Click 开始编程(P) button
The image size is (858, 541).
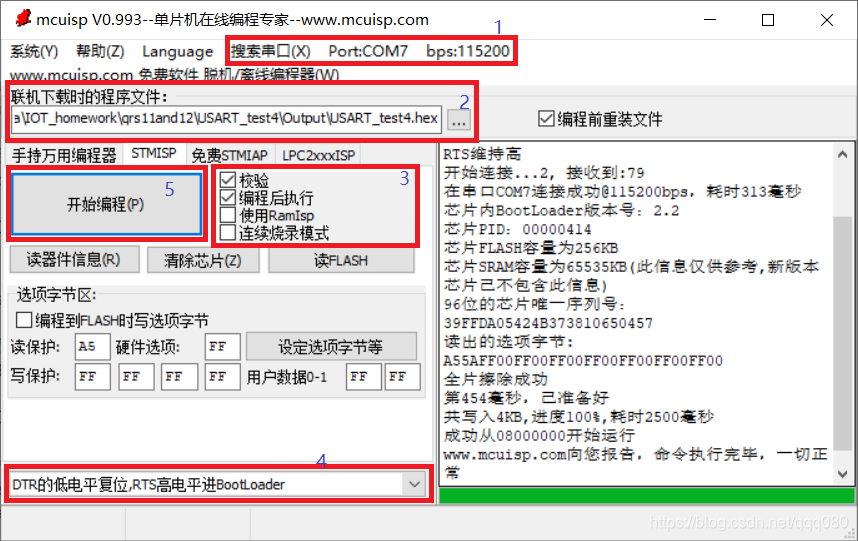coord(107,204)
